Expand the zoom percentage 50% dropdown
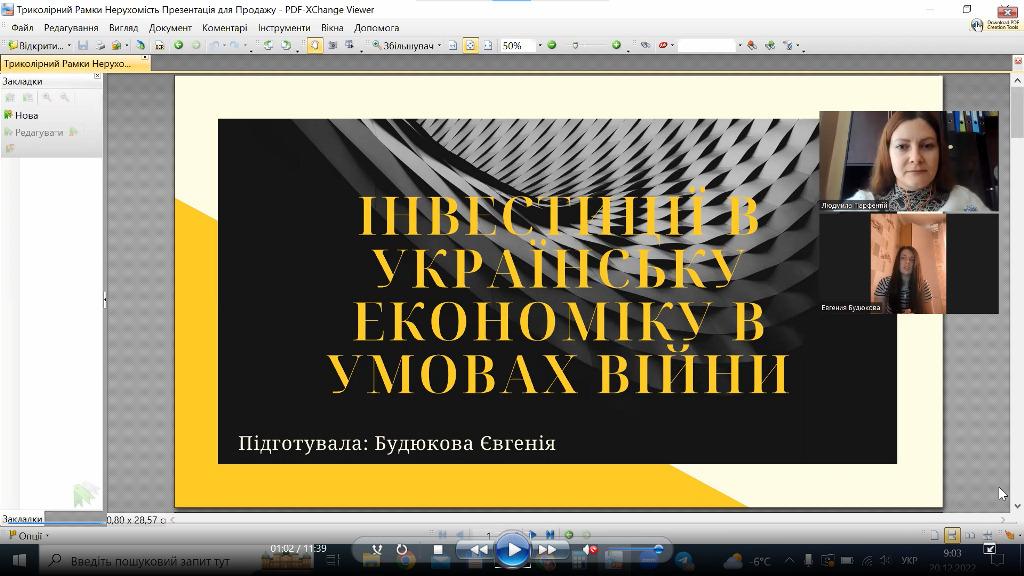The image size is (1024, 576). point(540,45)
